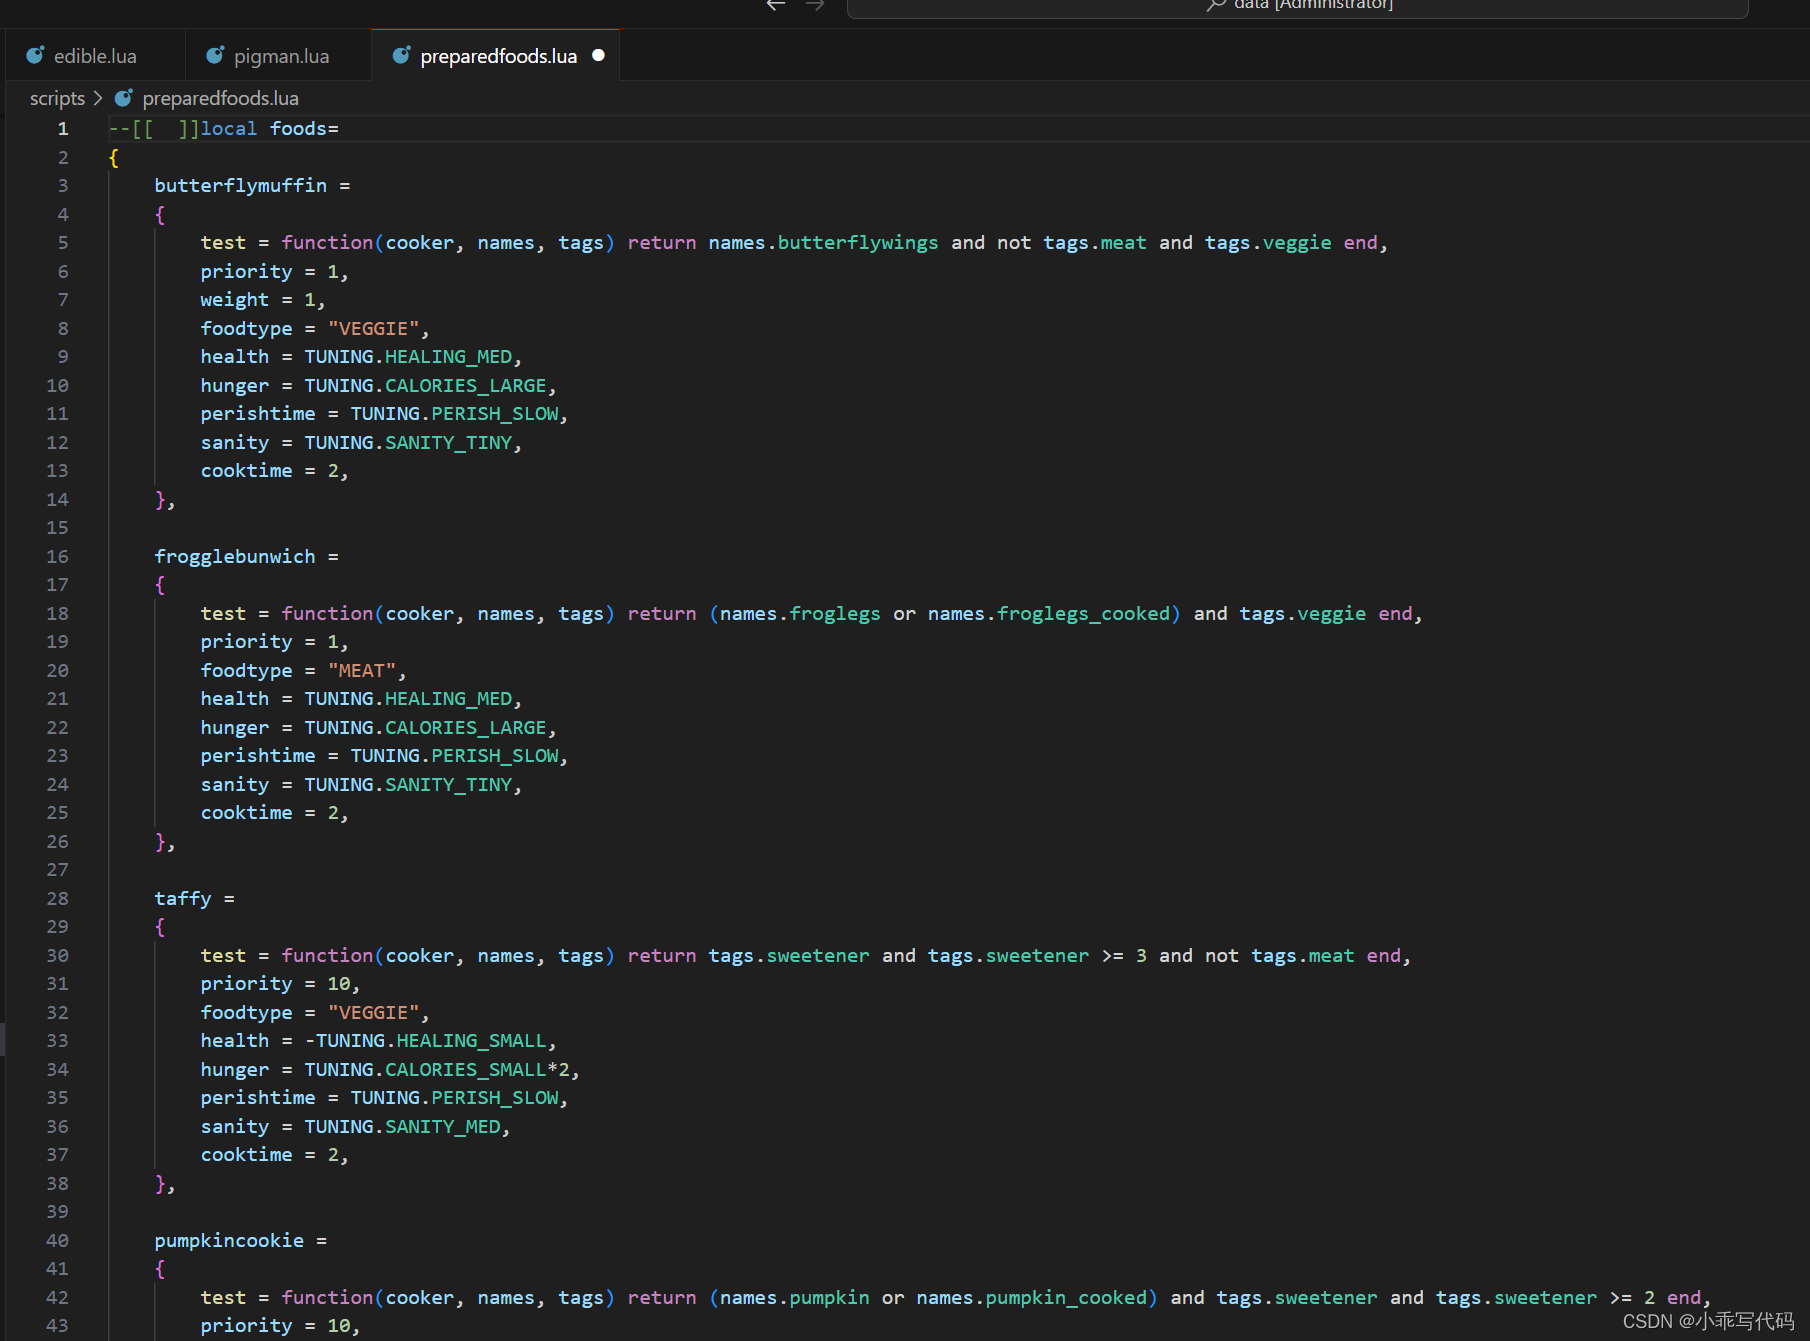Screen dimensions: 1810x1341
Task: Click the breadcrumb Lua file icon
Action: [124, 98]
